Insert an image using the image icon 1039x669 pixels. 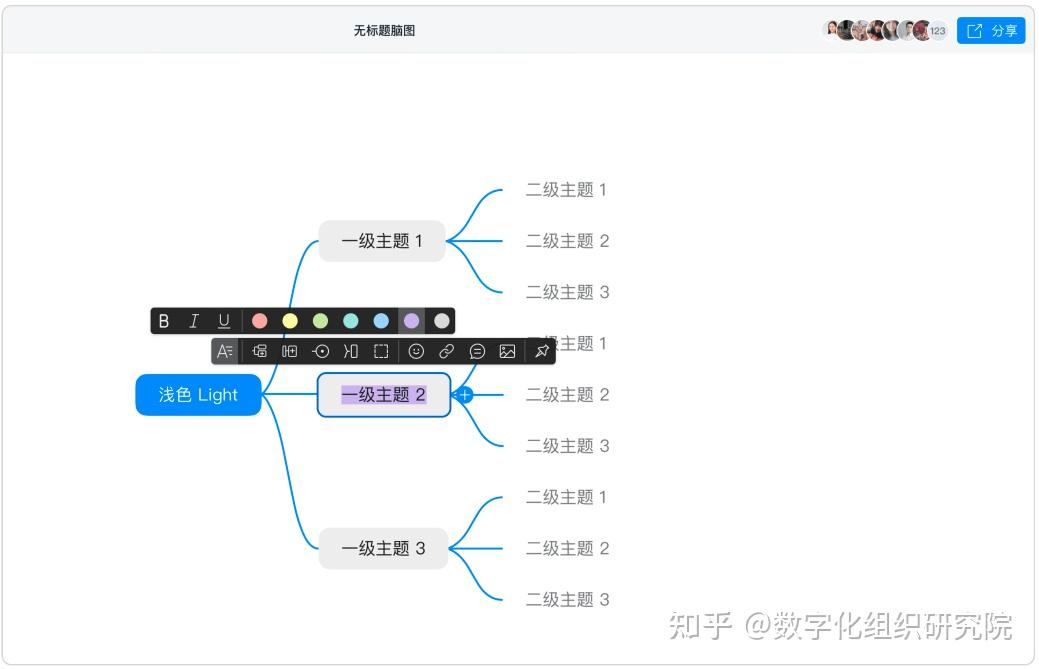pyautogui.click(x=508, y=352)
